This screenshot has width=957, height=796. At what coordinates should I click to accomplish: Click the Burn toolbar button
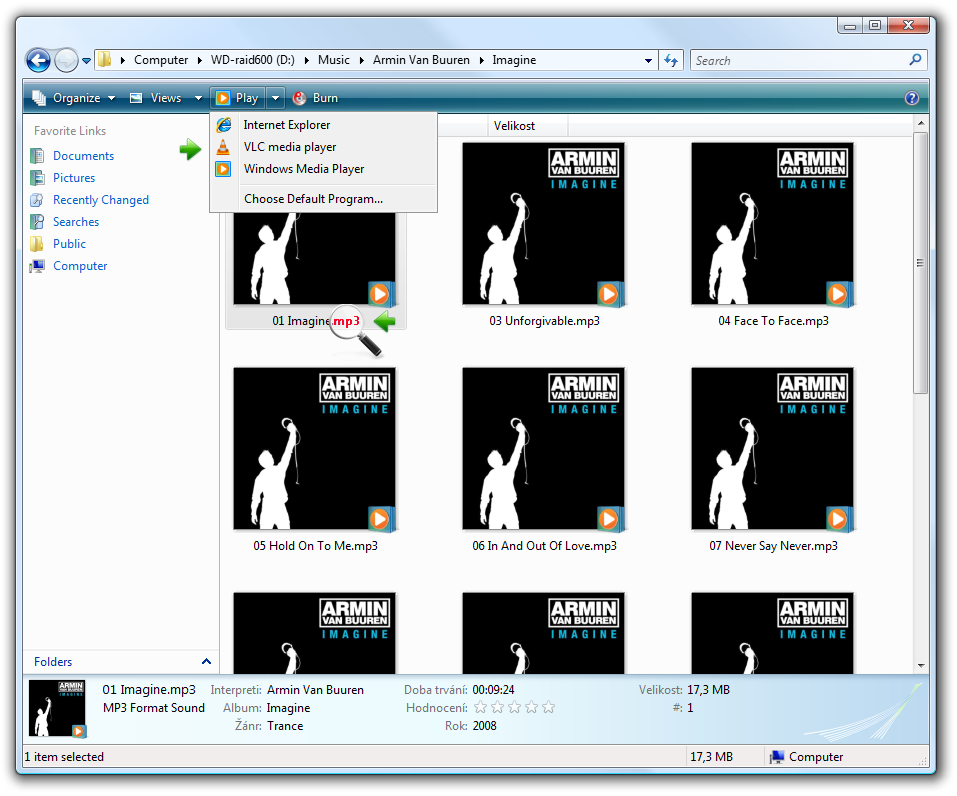(x=316, y=98)
